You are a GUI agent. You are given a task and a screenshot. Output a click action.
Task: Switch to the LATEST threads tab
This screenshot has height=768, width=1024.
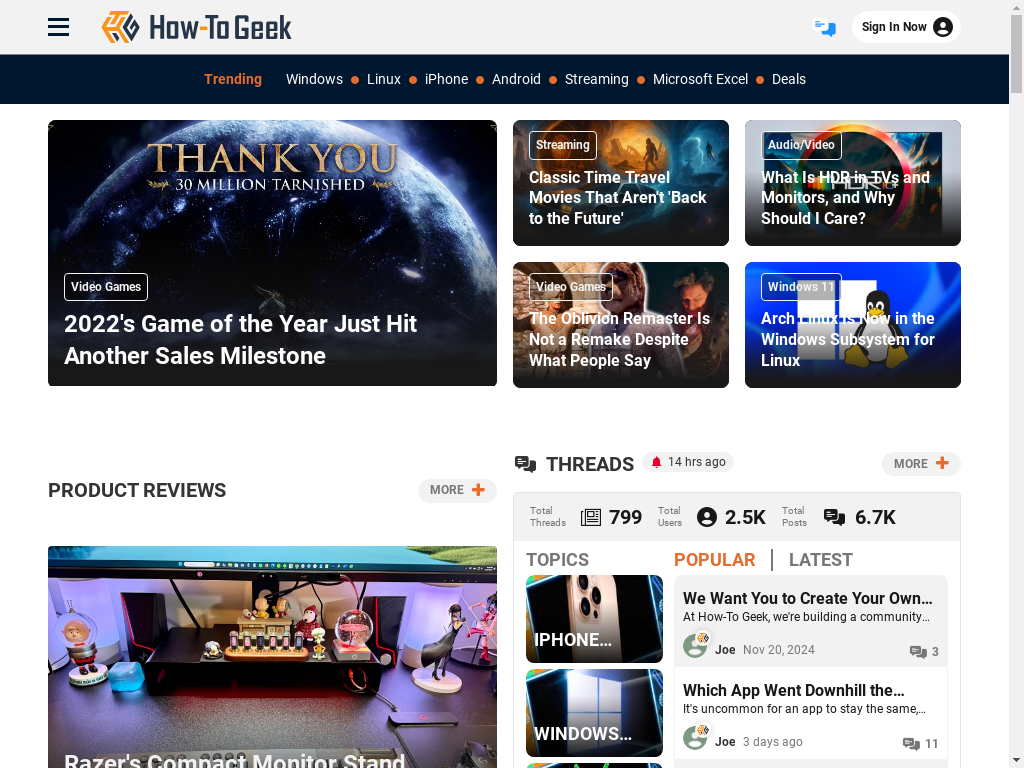click(820, 560)
